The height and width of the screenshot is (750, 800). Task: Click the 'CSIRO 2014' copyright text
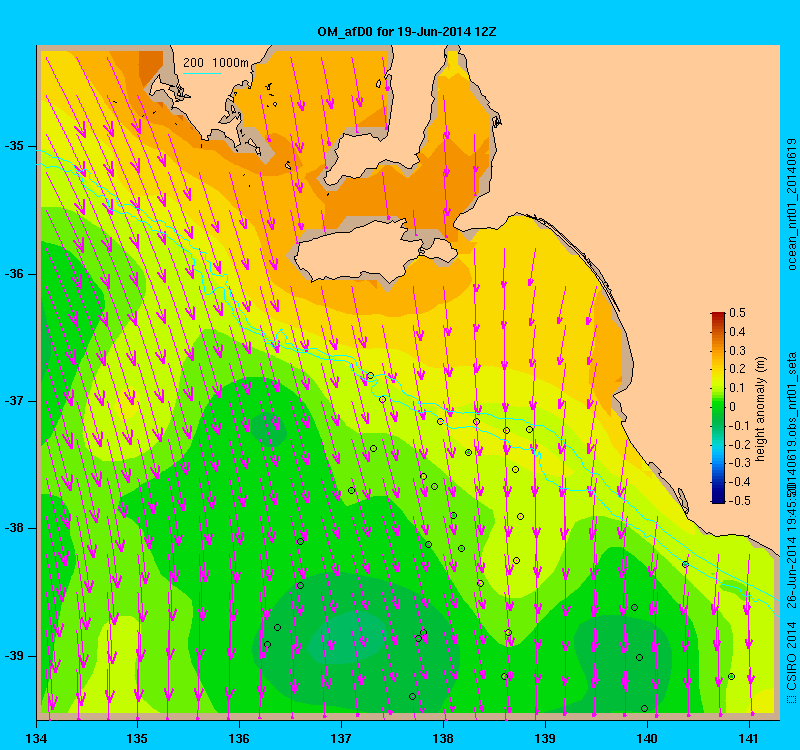click(791, 657)
